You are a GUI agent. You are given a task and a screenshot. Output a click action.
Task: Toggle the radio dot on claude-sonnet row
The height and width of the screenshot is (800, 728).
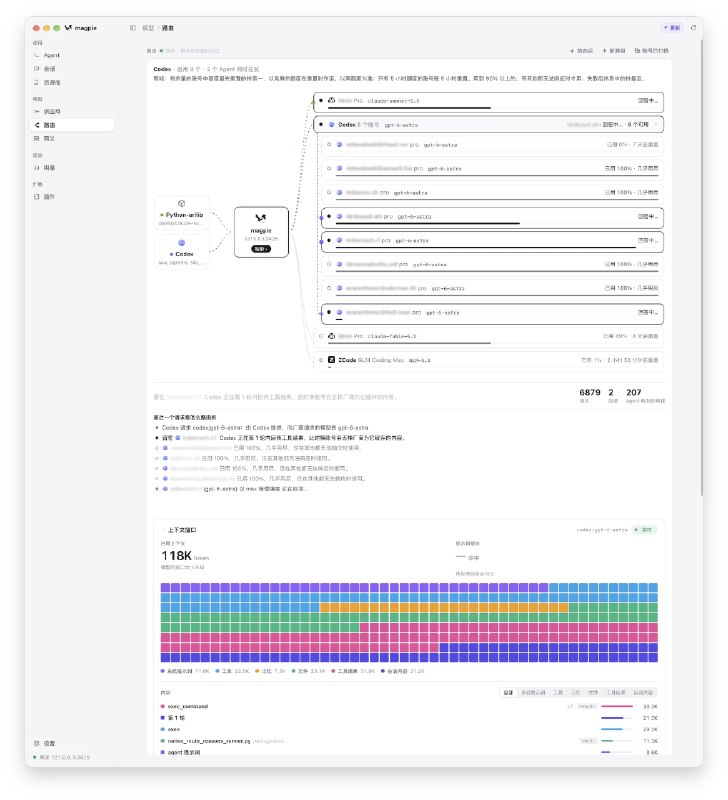coord(320,101)
